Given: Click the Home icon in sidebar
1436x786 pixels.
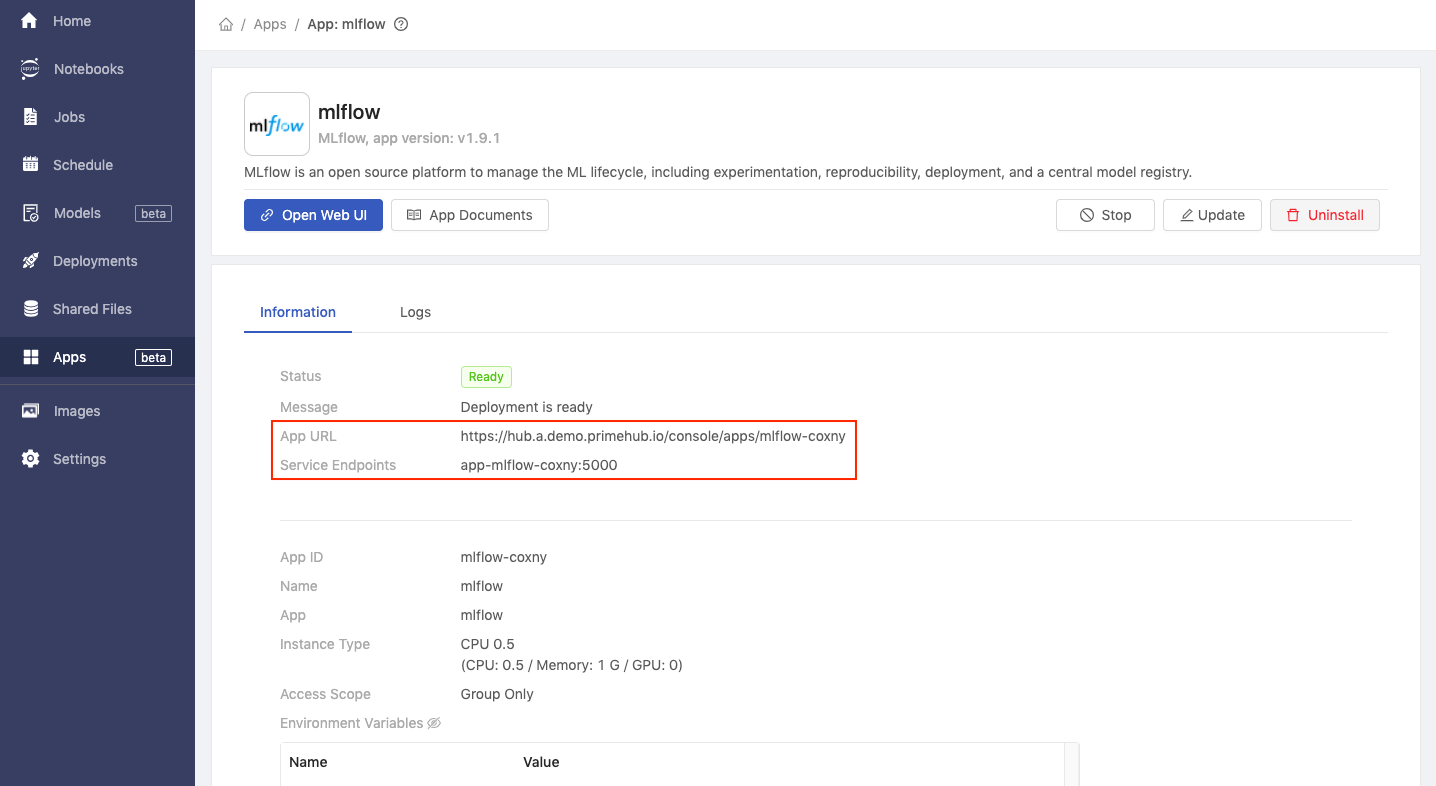Looking at the screenshot, I should tap(29, 20).
